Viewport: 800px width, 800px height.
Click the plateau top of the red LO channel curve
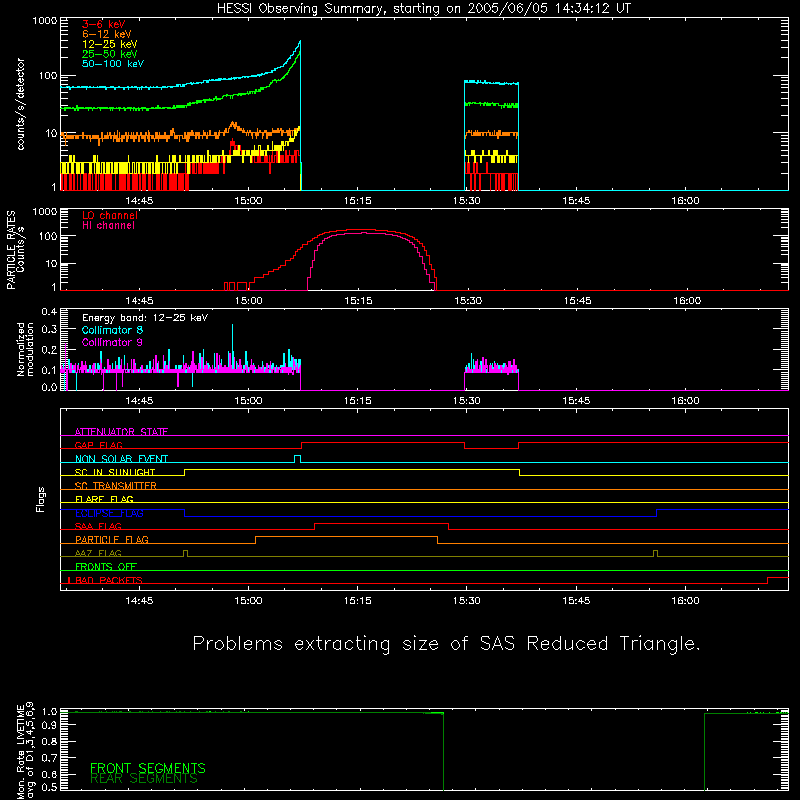coord(360,230)
